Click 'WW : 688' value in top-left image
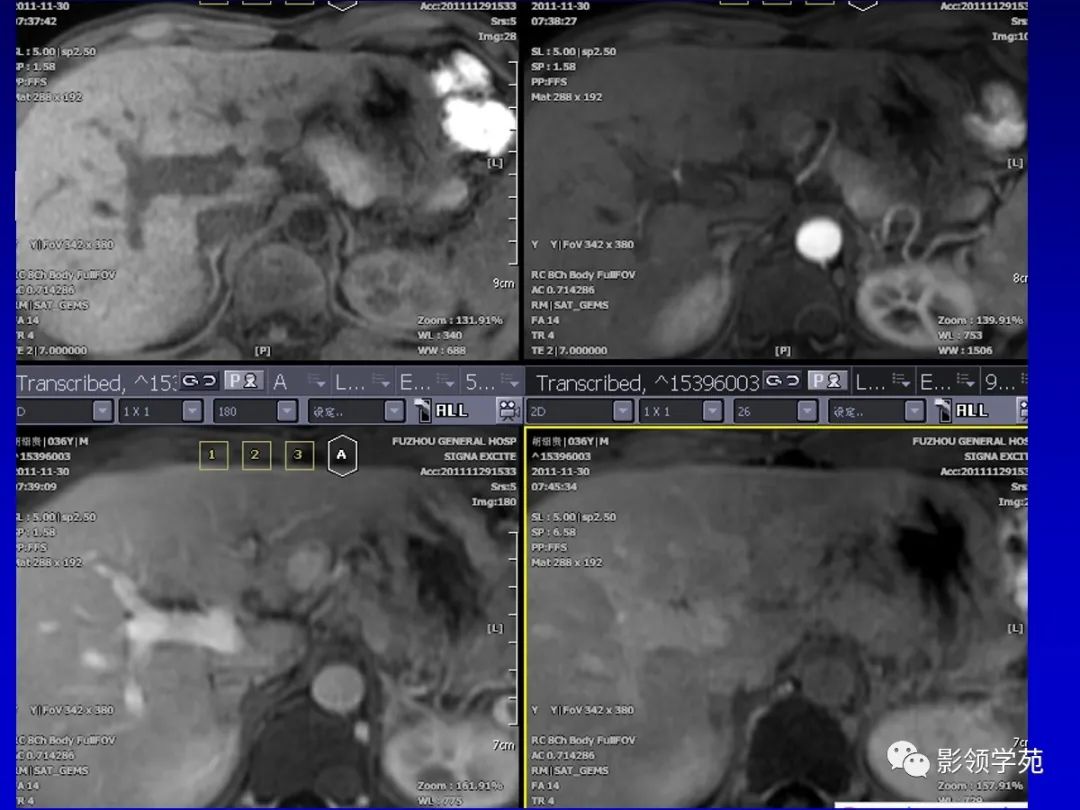This screenshot has width=1080, height=810. click(442, 351)
